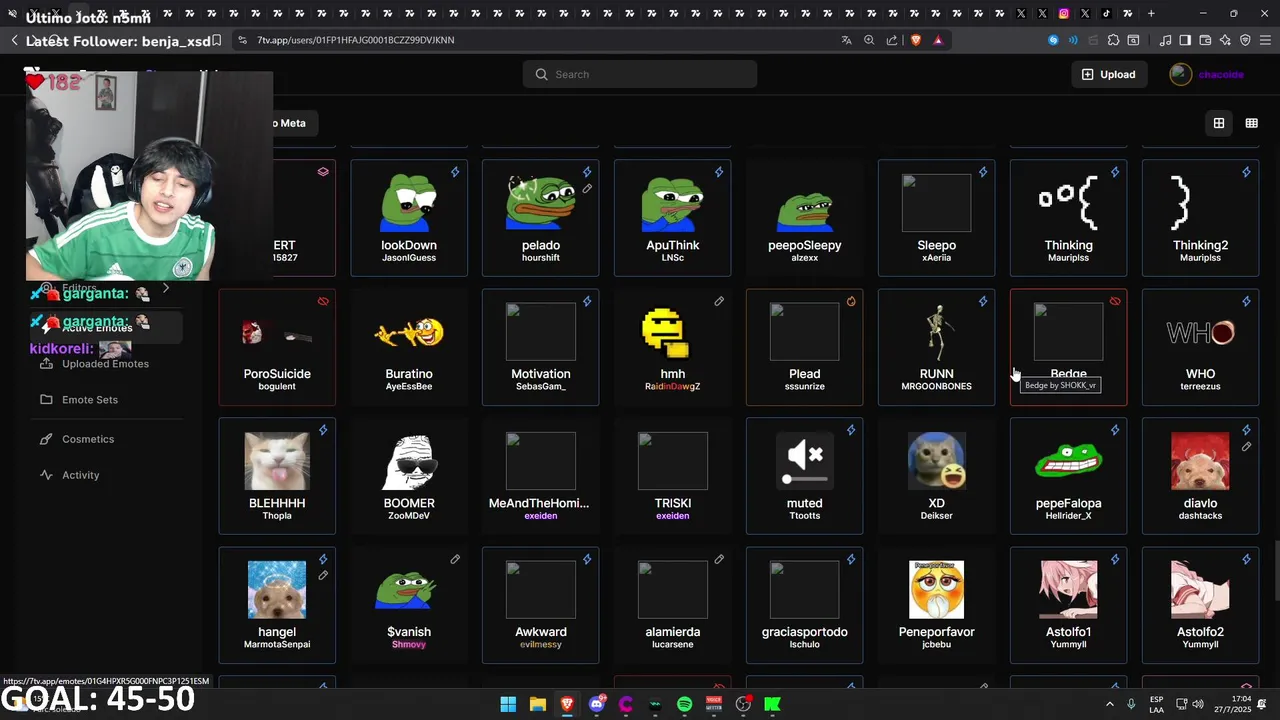
Task: Open the browser hamburger menu
Action: click(x=1265, y=40)
